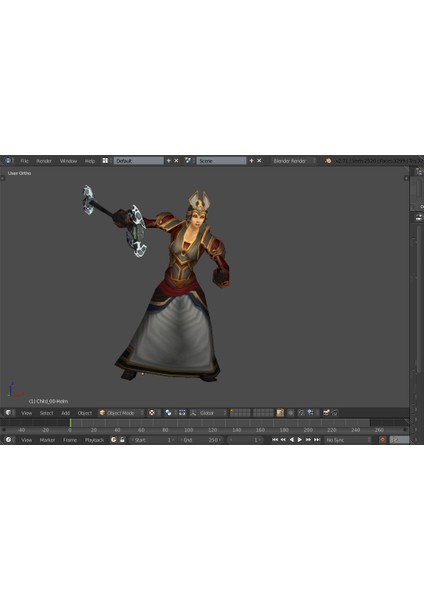The width and height of the screenshot is (424, 600).
Task: Click the viewport region expand plus
Action: [406, 178]
